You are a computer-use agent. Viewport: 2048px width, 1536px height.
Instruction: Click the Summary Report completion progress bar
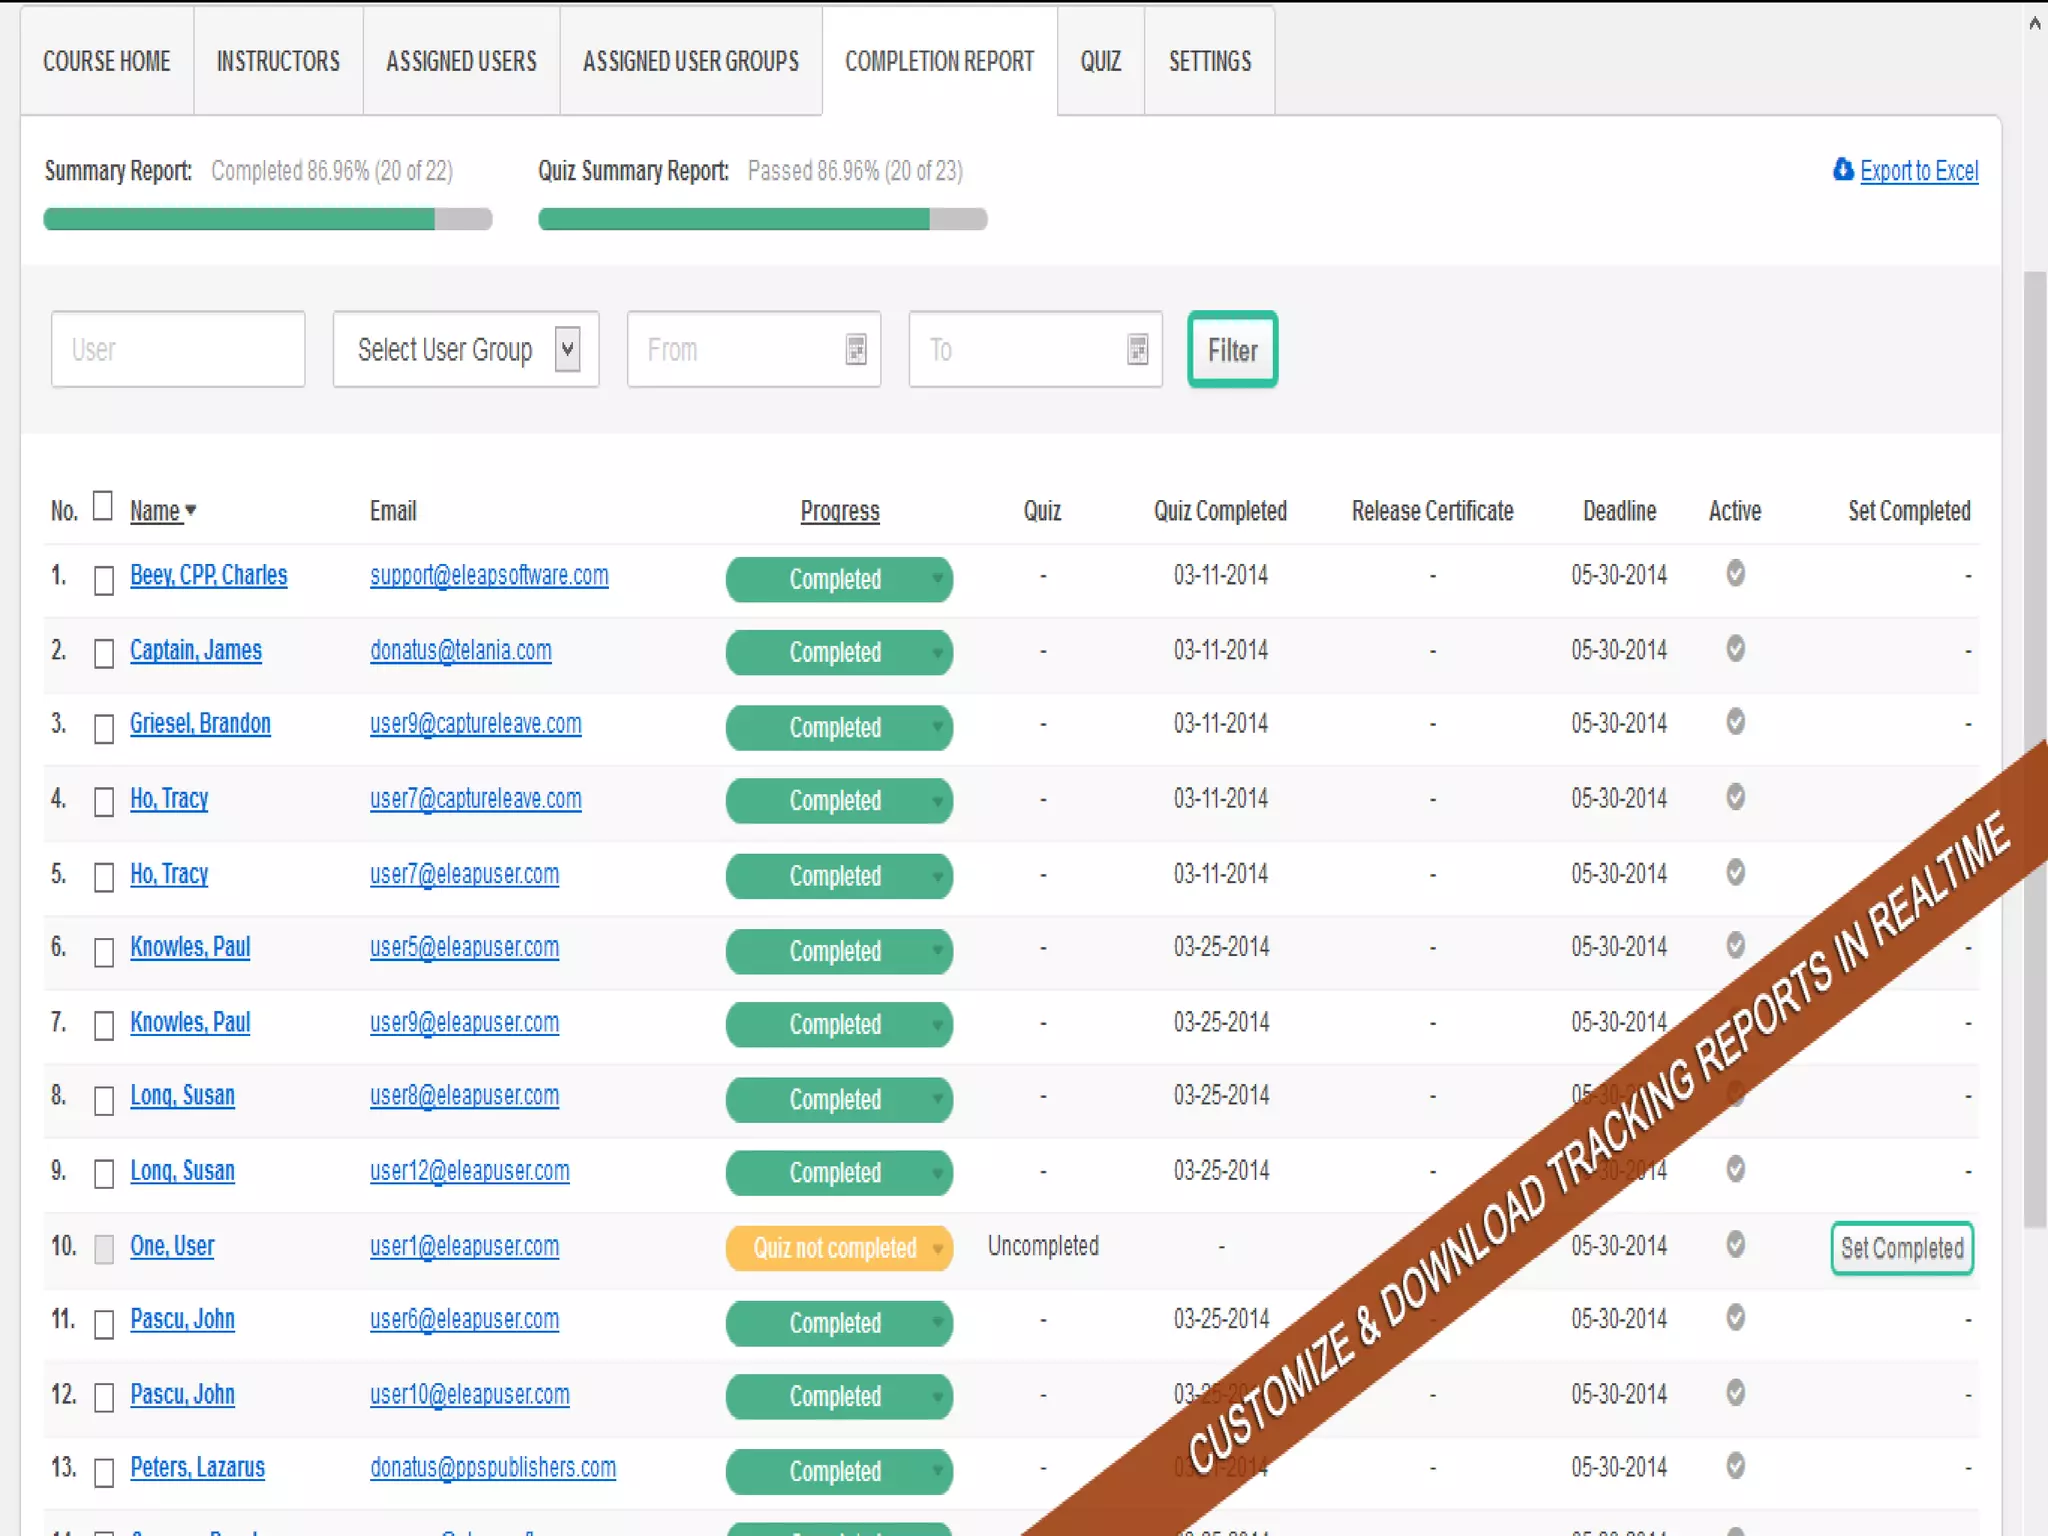pos(267,220)
